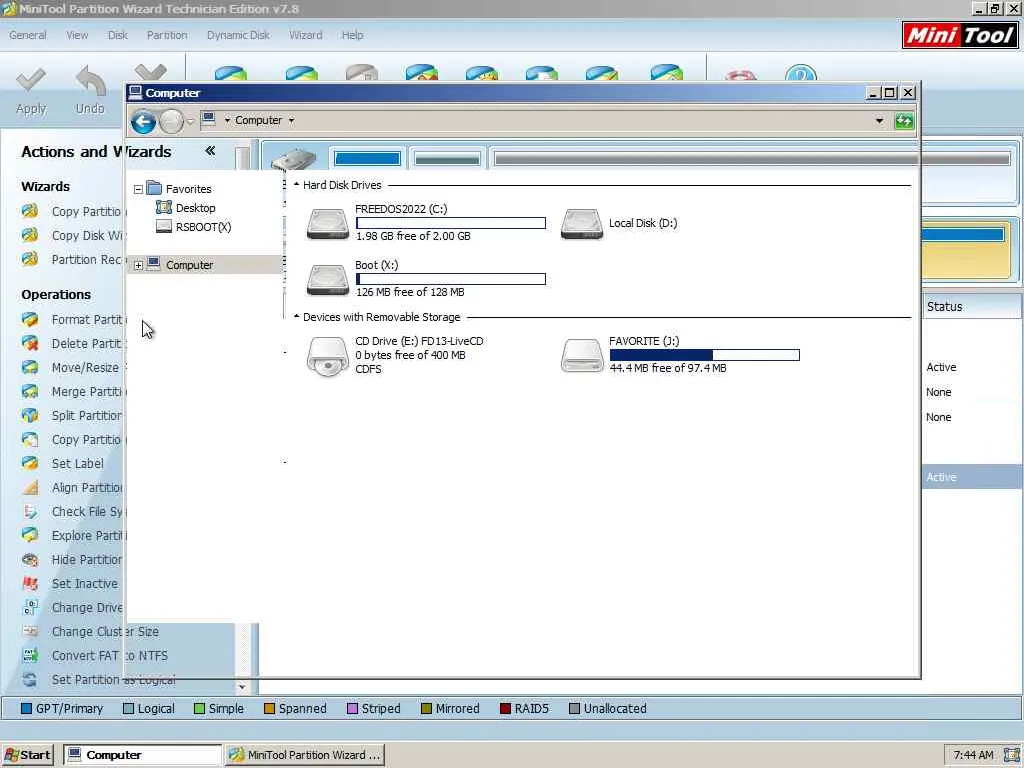Click the FREEDOS2022 (C:) usage bar
Viewport: 1024px width, 768px height.
(451, 223)
